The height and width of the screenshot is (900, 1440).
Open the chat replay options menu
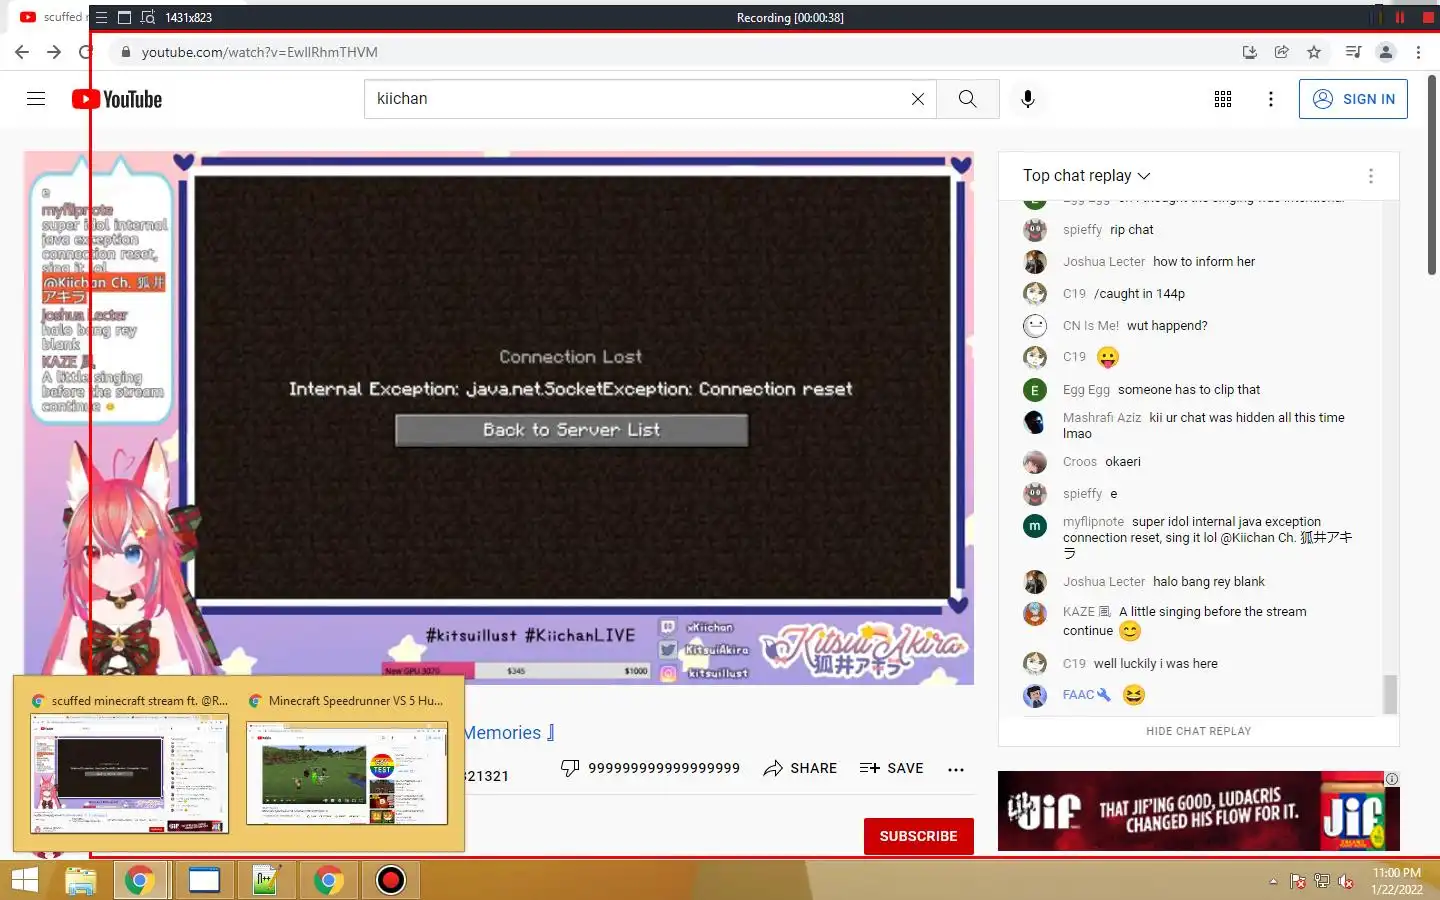1370,176
